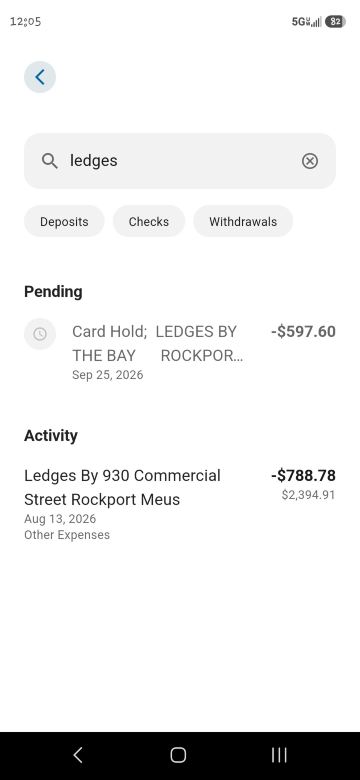Toggle the Withdrawals filter chip
360x780 pixels.
(x=243, y=221)
